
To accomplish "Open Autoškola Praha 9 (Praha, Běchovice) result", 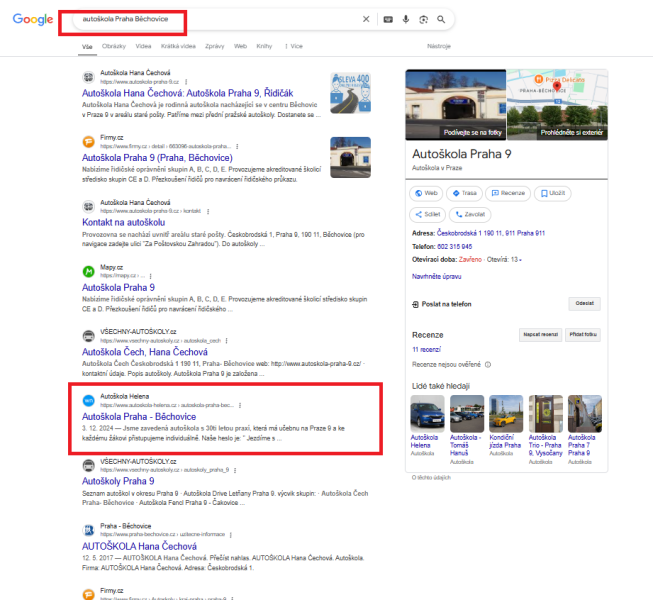I will click(x=157, y=158).
